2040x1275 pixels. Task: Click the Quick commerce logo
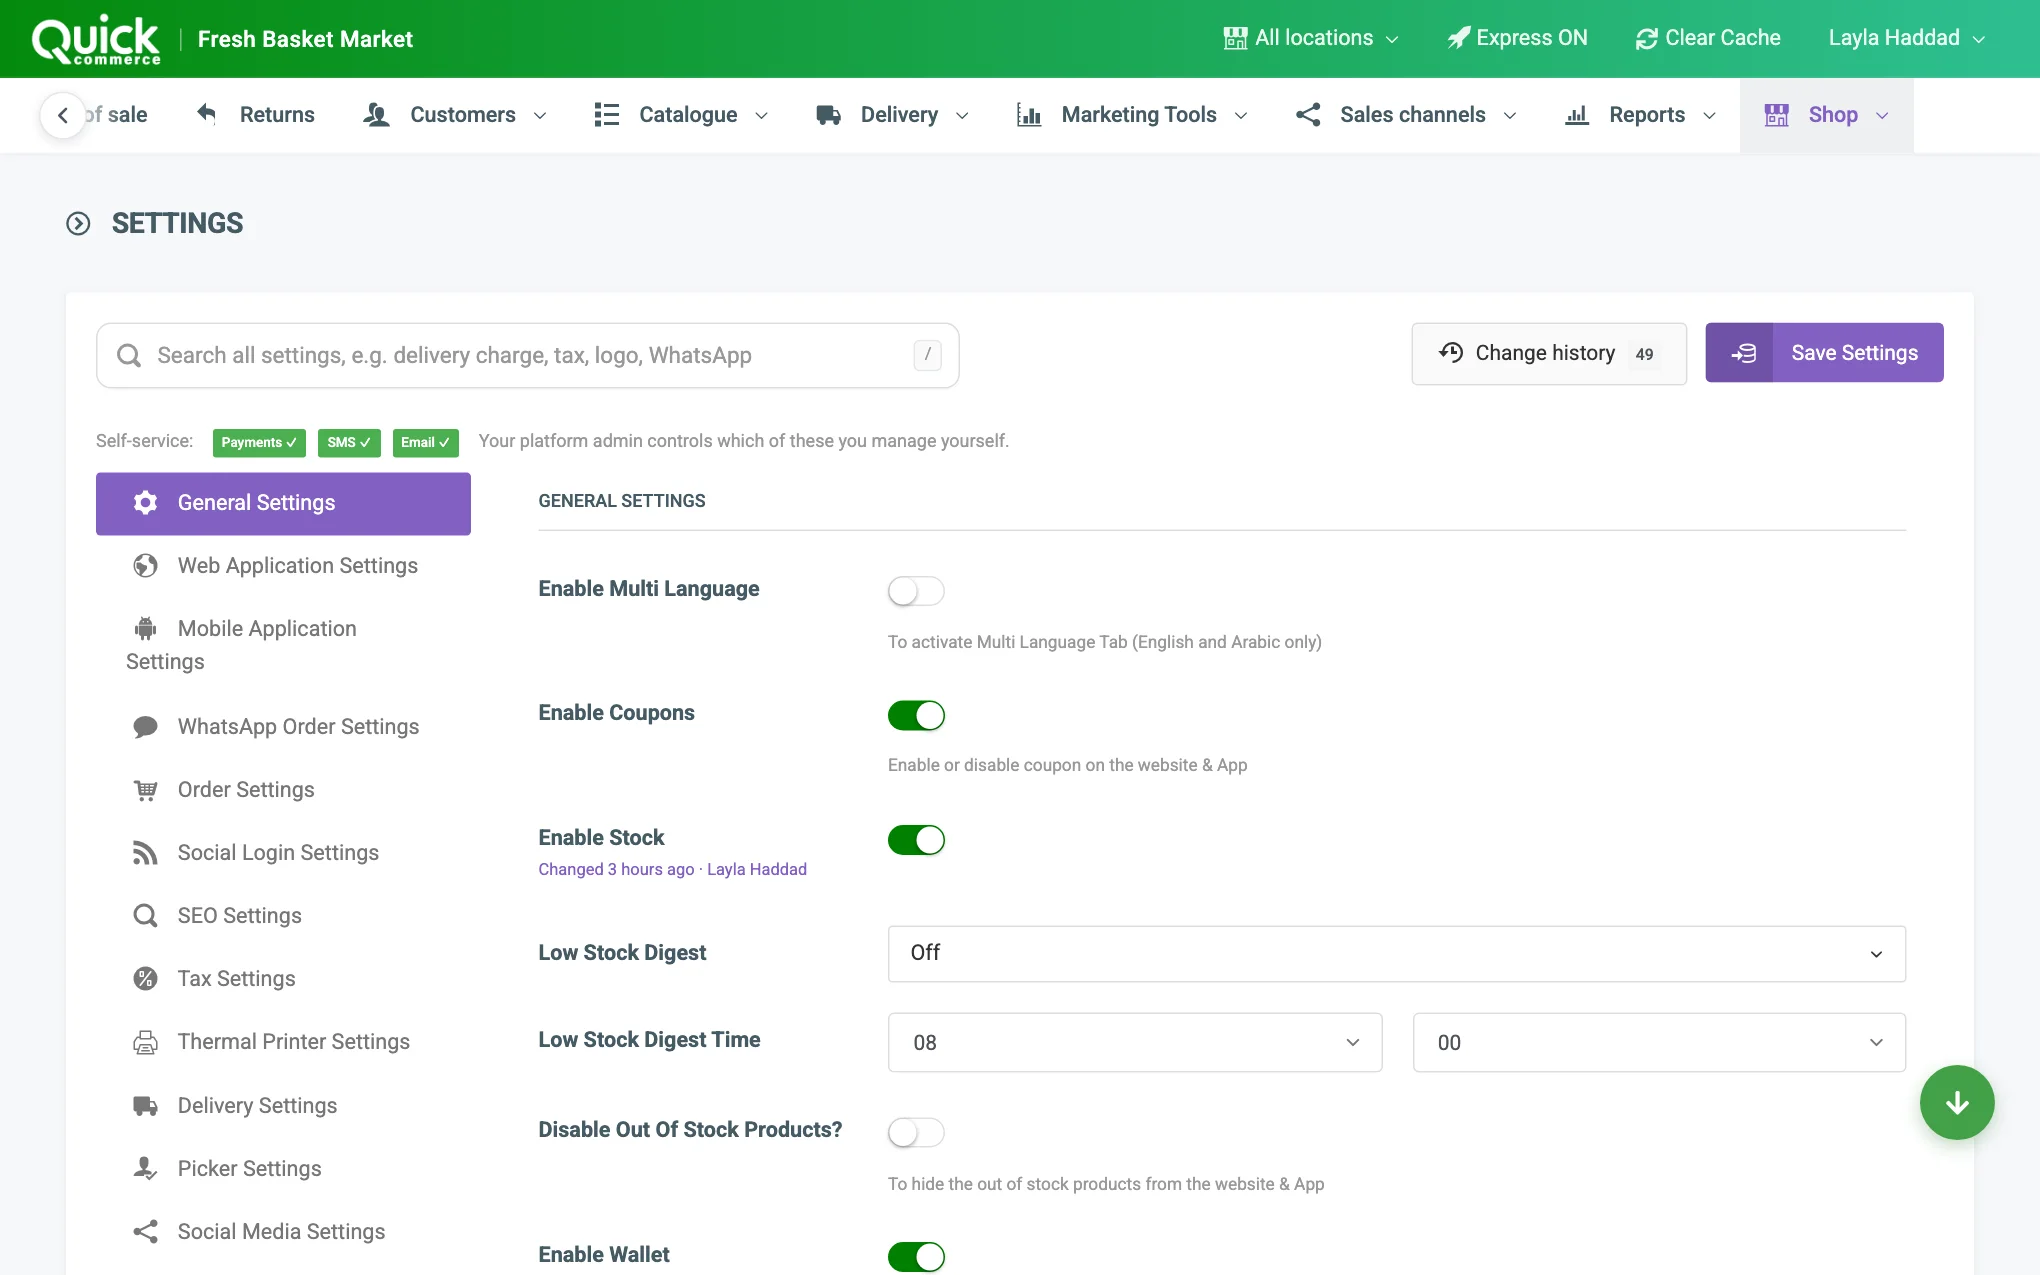click(96, 40)
